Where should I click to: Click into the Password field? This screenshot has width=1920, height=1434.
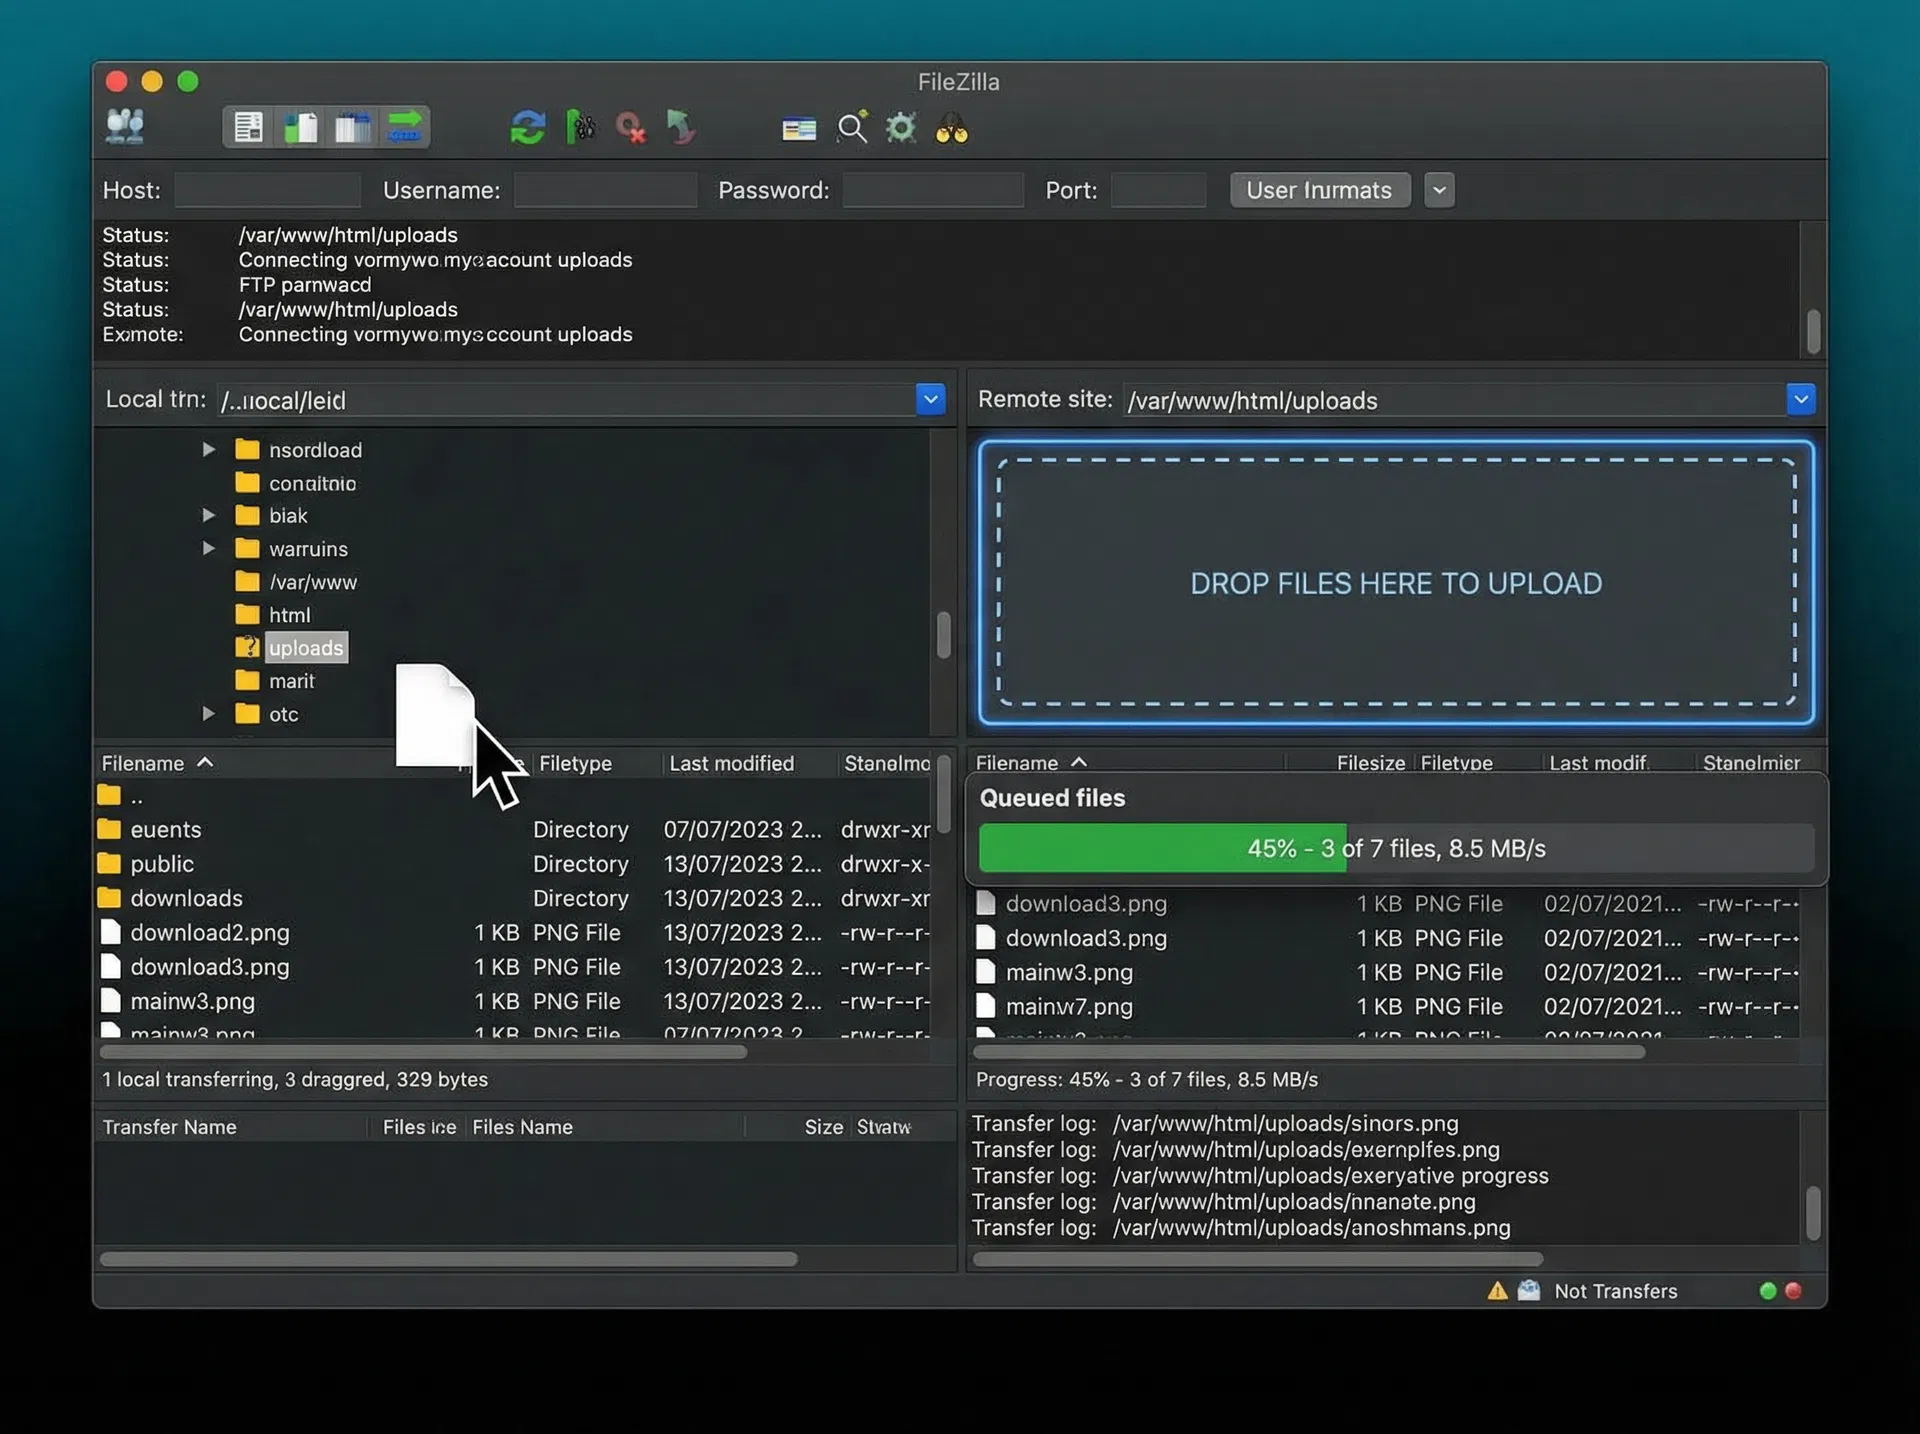[933, 190]
